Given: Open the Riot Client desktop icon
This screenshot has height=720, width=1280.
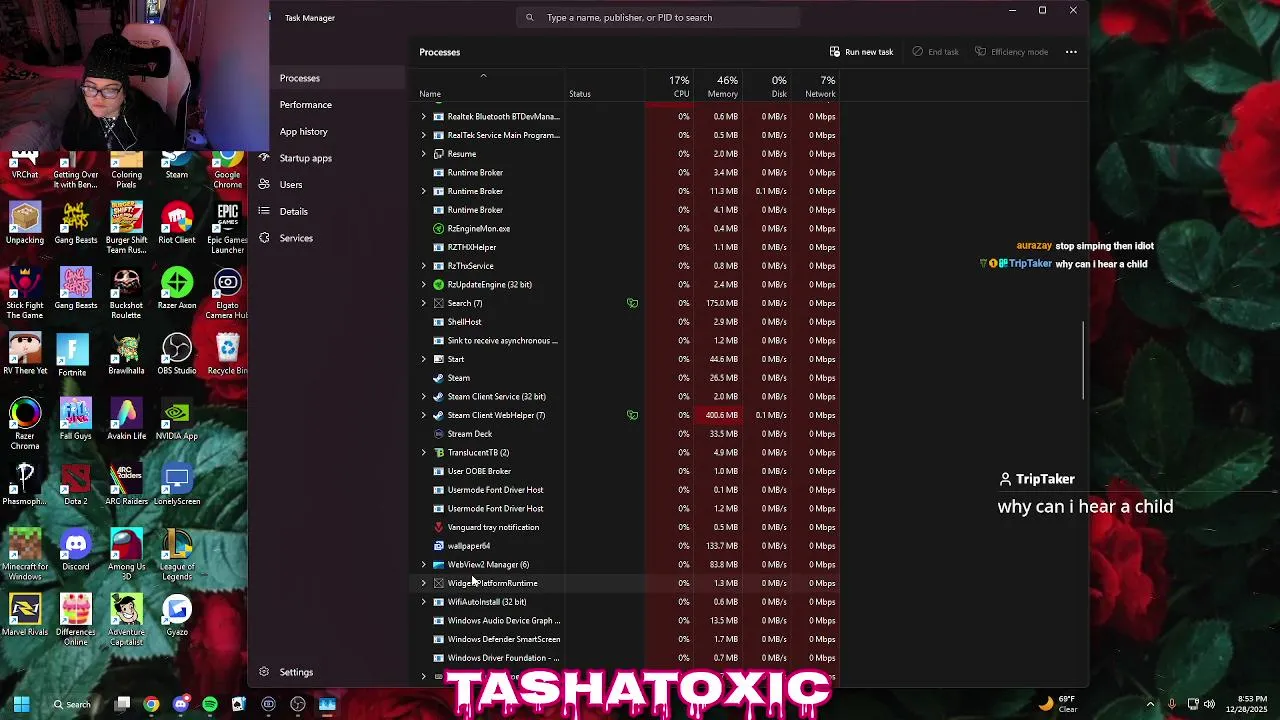Looking at the screenshot, I should coord(177,223).
